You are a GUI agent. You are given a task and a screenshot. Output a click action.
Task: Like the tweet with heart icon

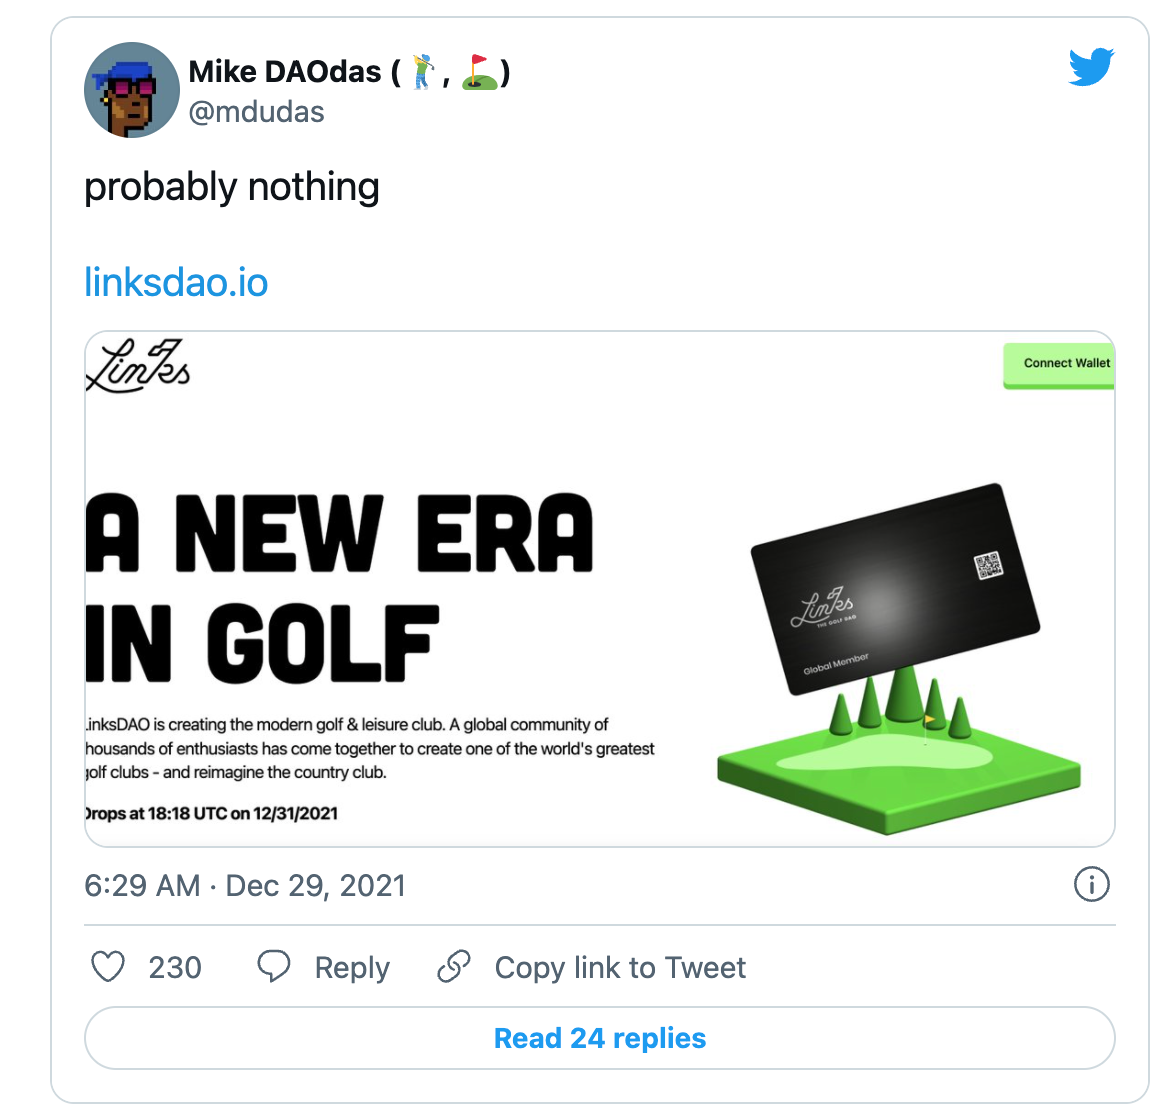tap(108, 967)
